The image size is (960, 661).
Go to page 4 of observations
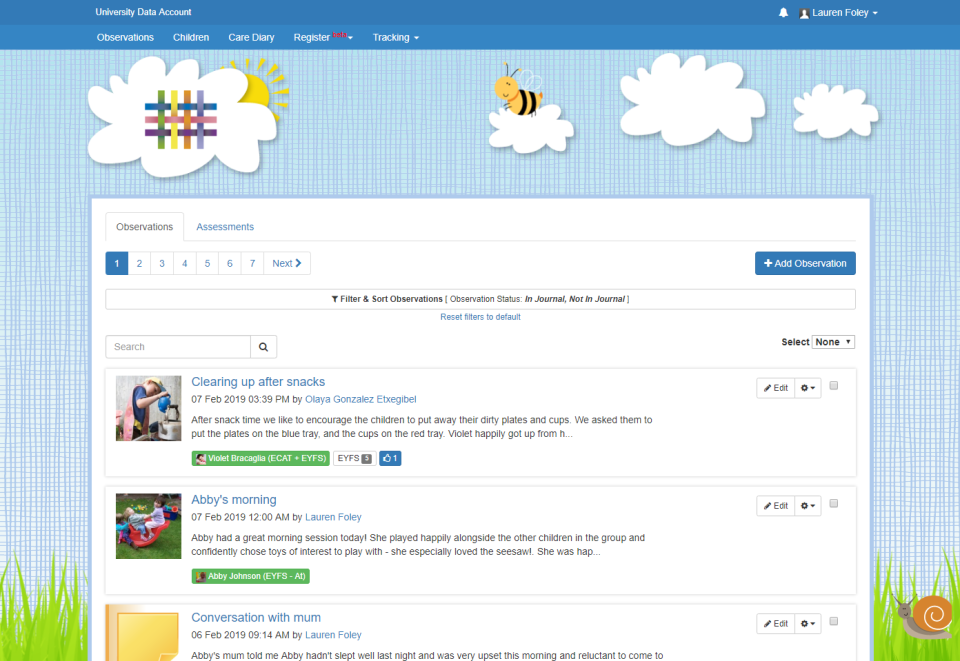(x=184, y=263)
